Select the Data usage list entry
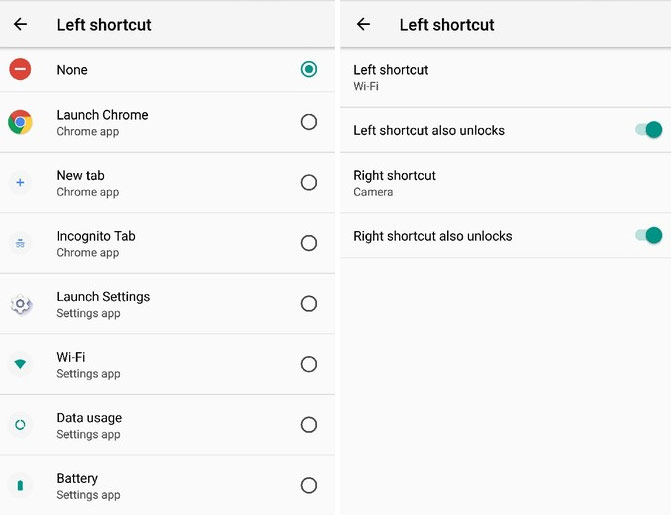This screenshot has width=671, height=515. click(x=167, y=425)
